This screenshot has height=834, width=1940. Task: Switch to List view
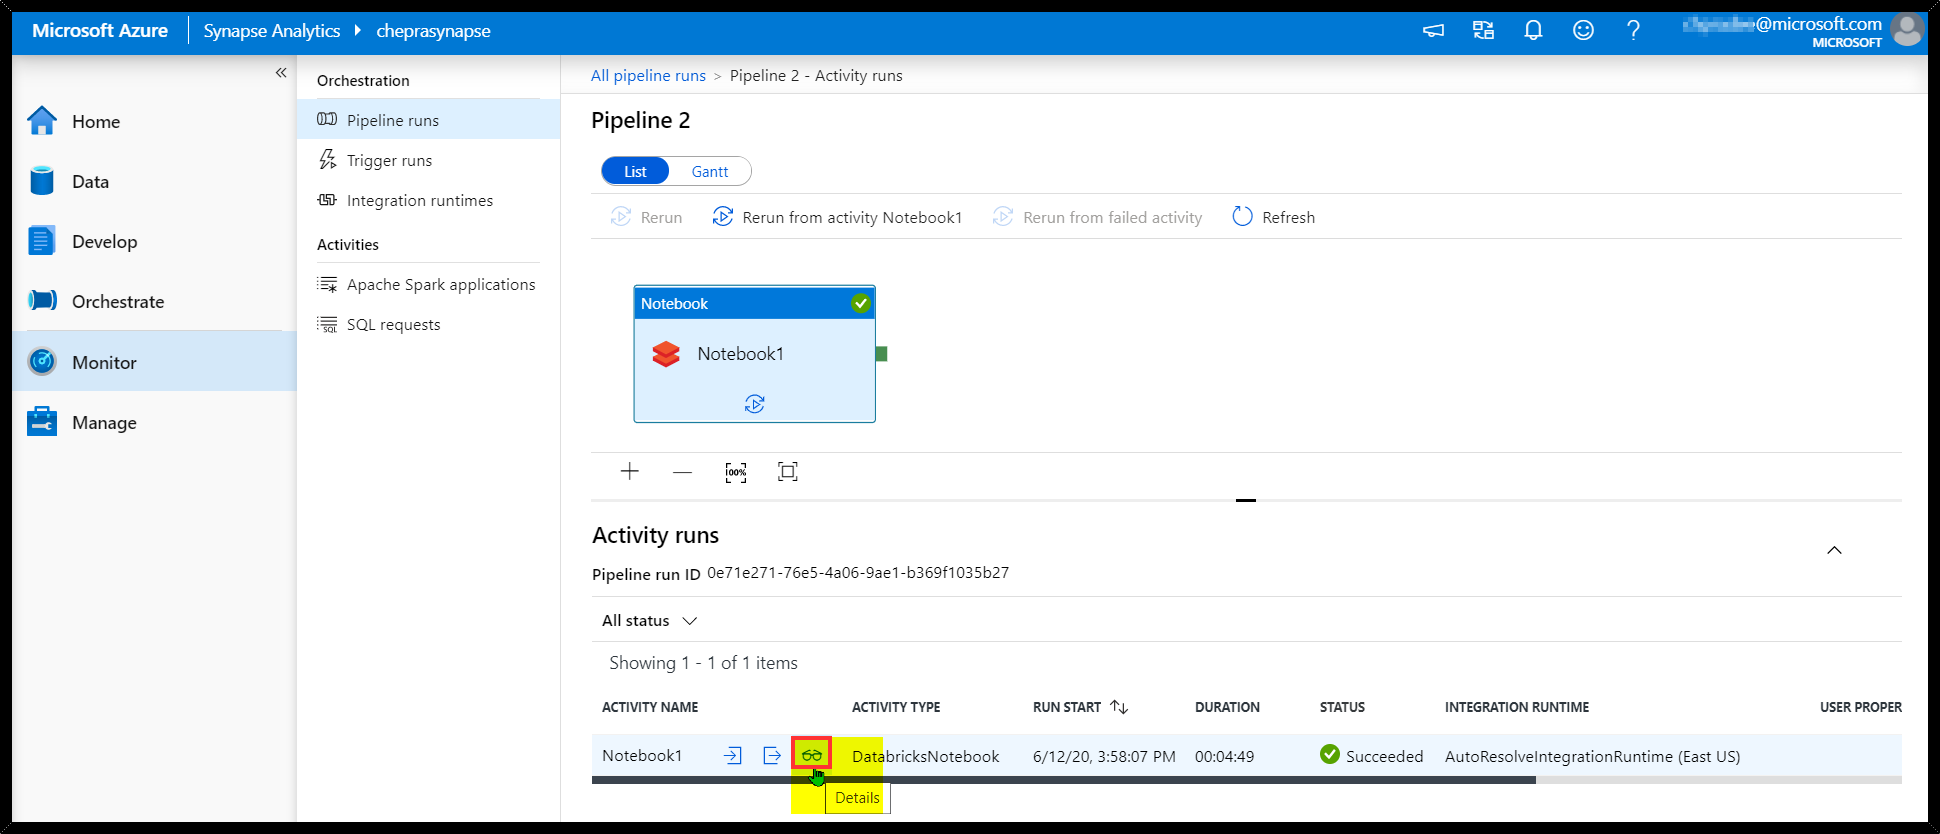coord(635,171)
